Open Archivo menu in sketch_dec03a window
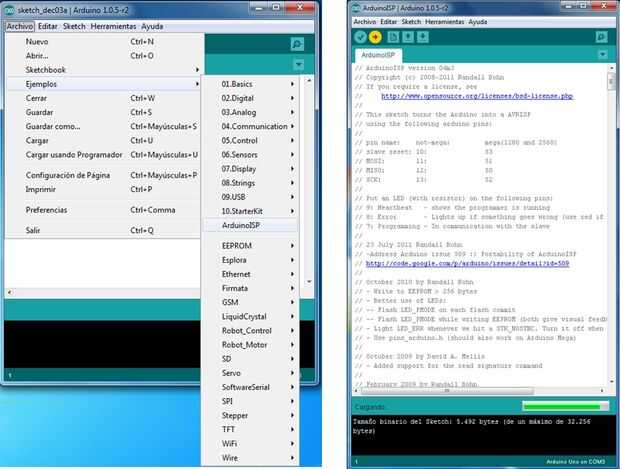620x469 pixels. point(20,26)
